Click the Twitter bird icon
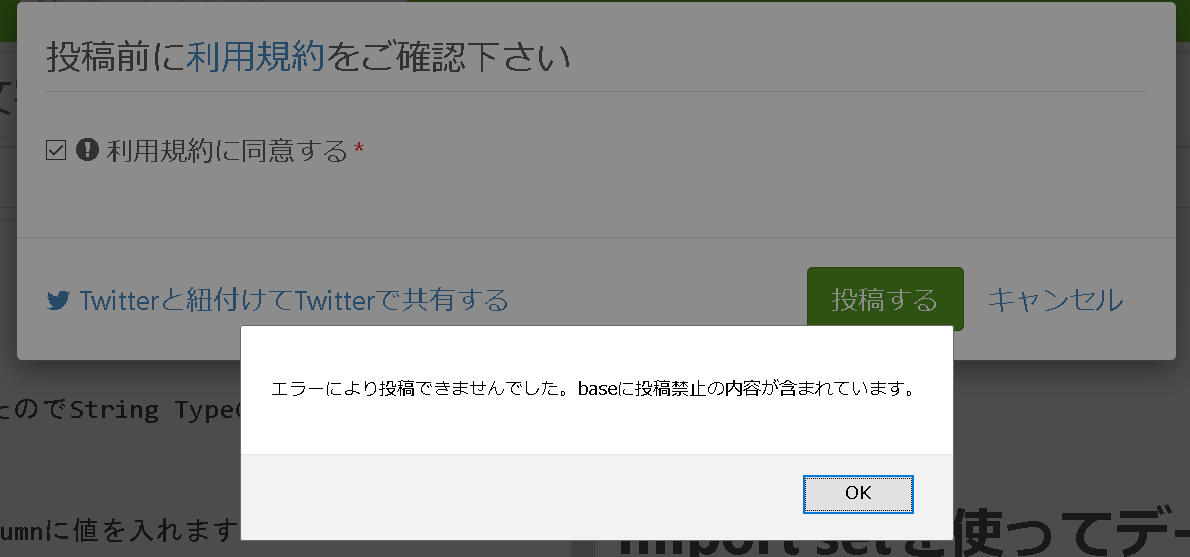1190x557 pixels. point(58,301)
